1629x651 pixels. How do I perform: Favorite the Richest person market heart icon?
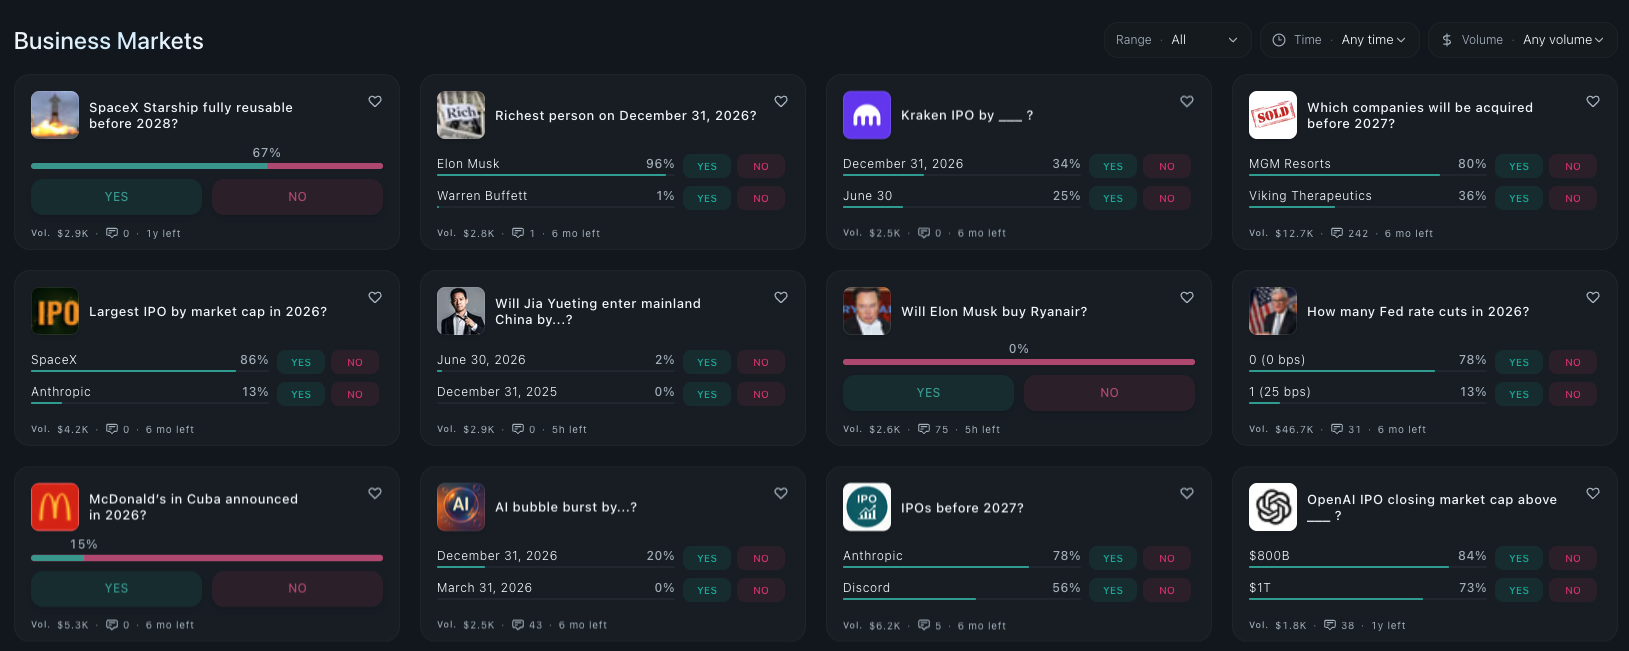[x=781, y=101]
